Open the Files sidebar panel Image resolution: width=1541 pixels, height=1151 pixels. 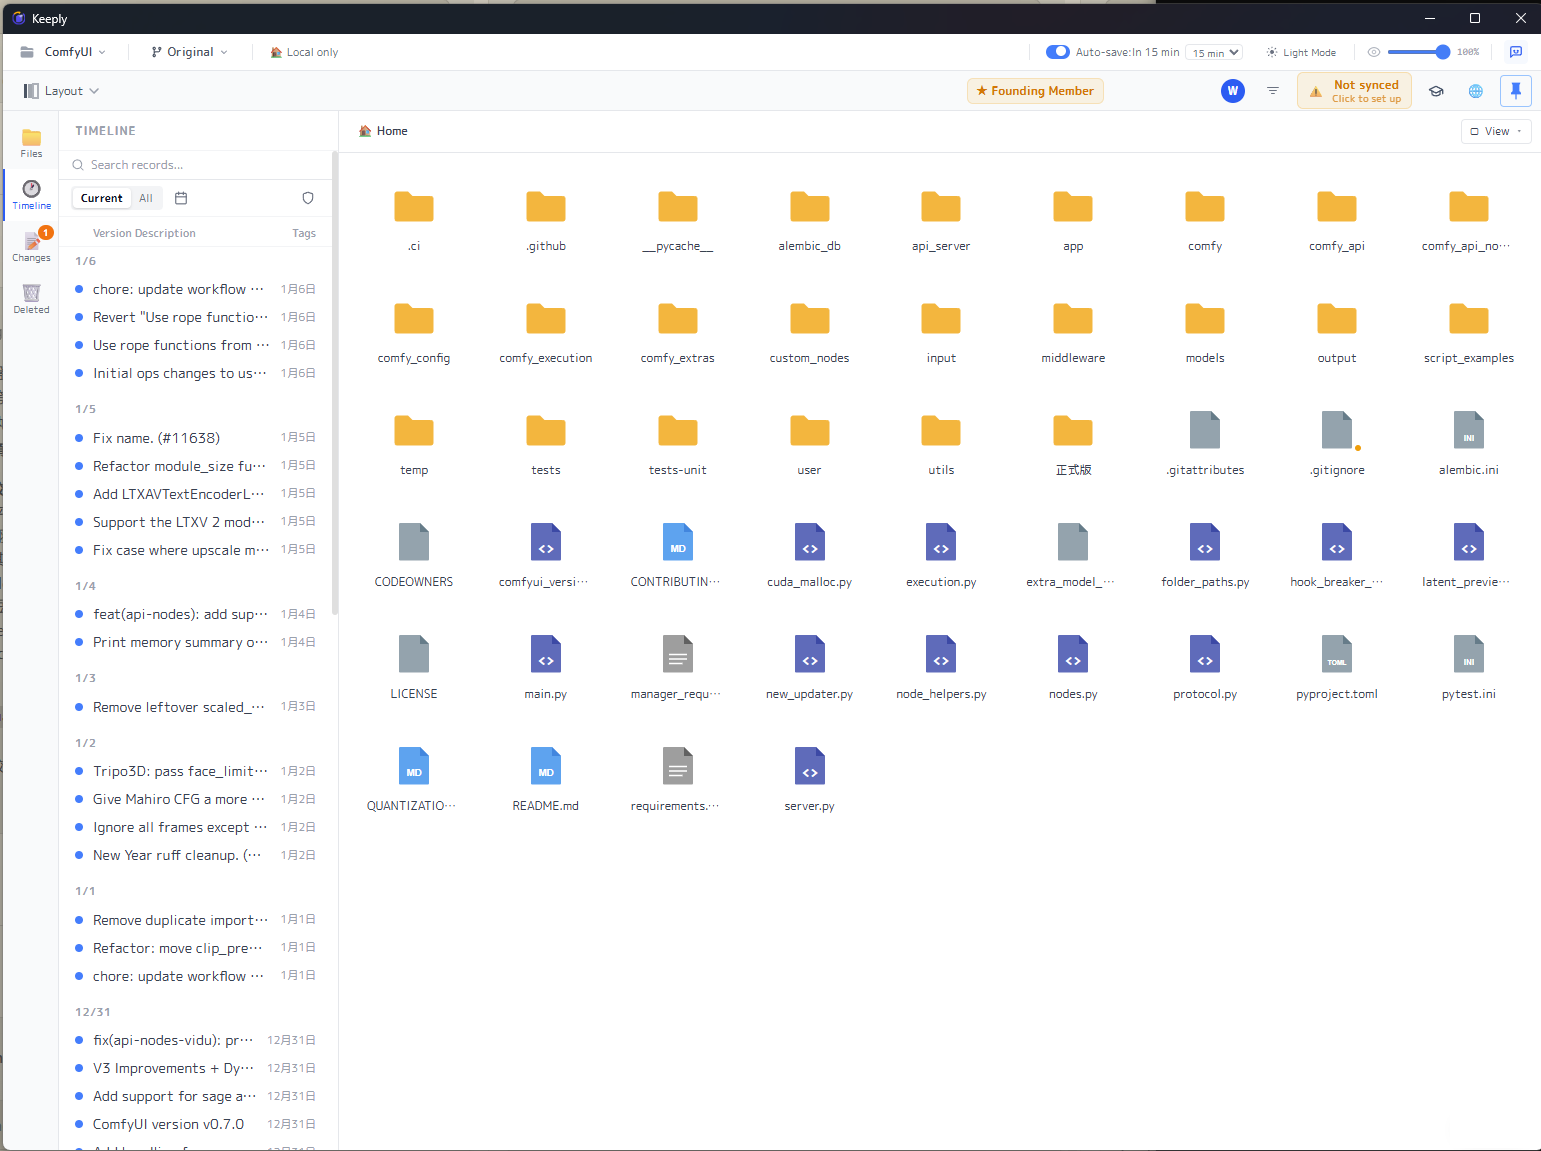[31, 143]
